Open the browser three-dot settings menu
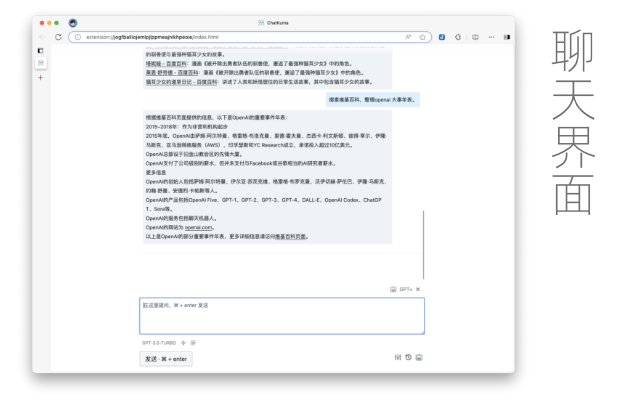Screen dimensions: 640x400 491,37
